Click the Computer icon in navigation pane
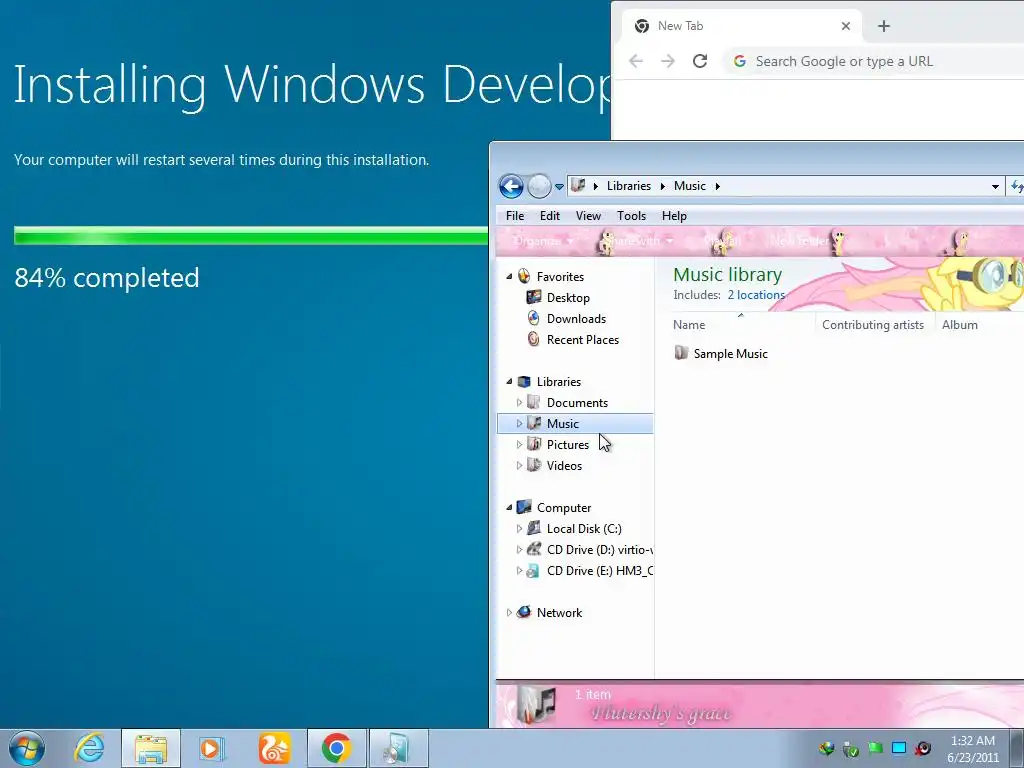Viewport: 1024px width, 768px height. tap(524, 507)
